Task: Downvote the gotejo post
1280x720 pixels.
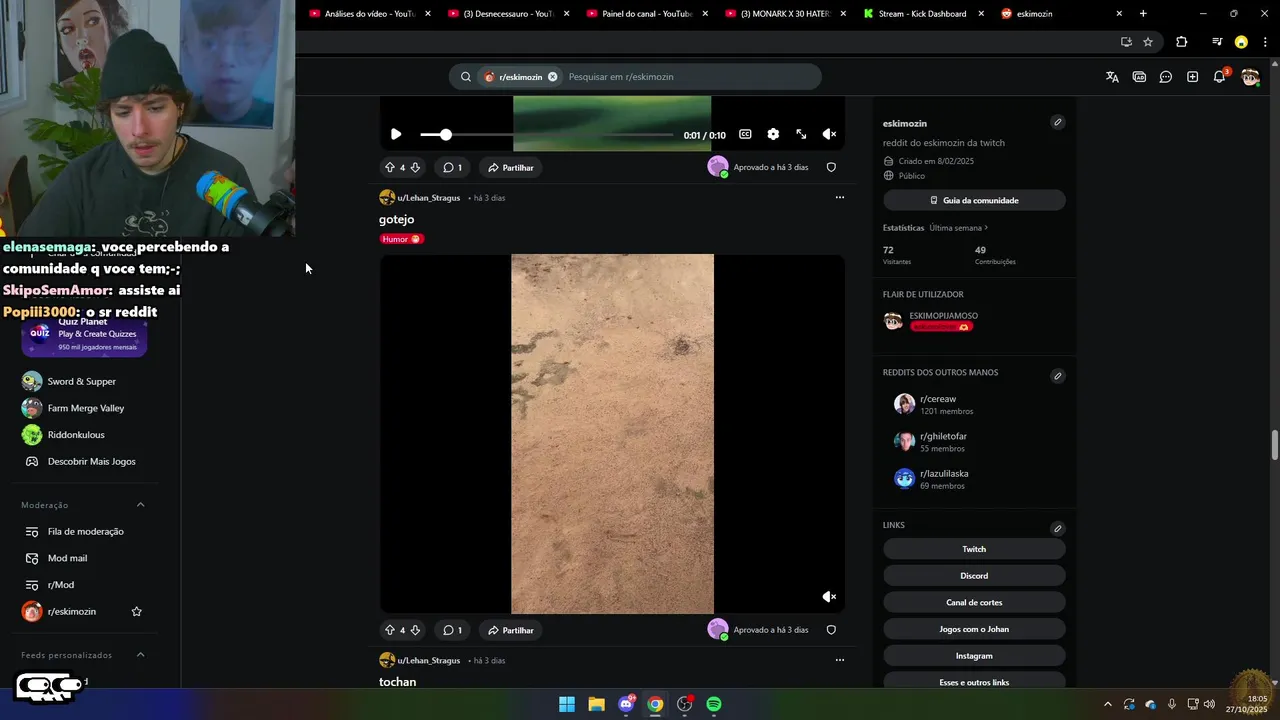Action: (415, 630)
